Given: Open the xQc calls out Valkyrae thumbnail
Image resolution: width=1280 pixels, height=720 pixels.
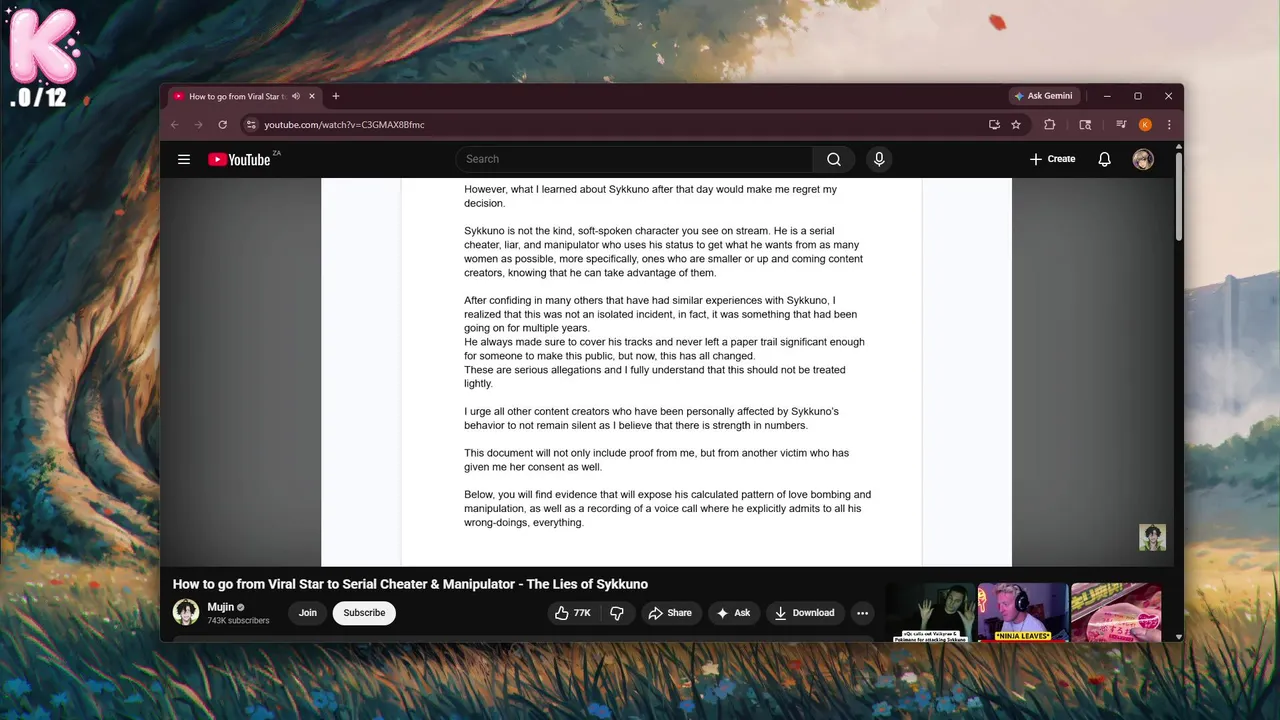Looking at the screenshot, I should coord(930,612).
